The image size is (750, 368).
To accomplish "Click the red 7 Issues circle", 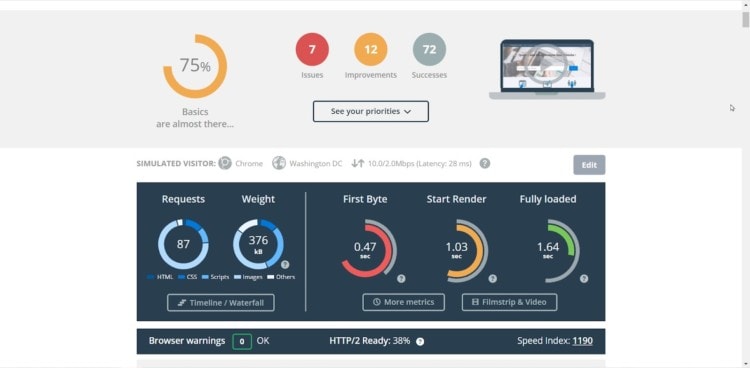I will [x=312, y=49].
